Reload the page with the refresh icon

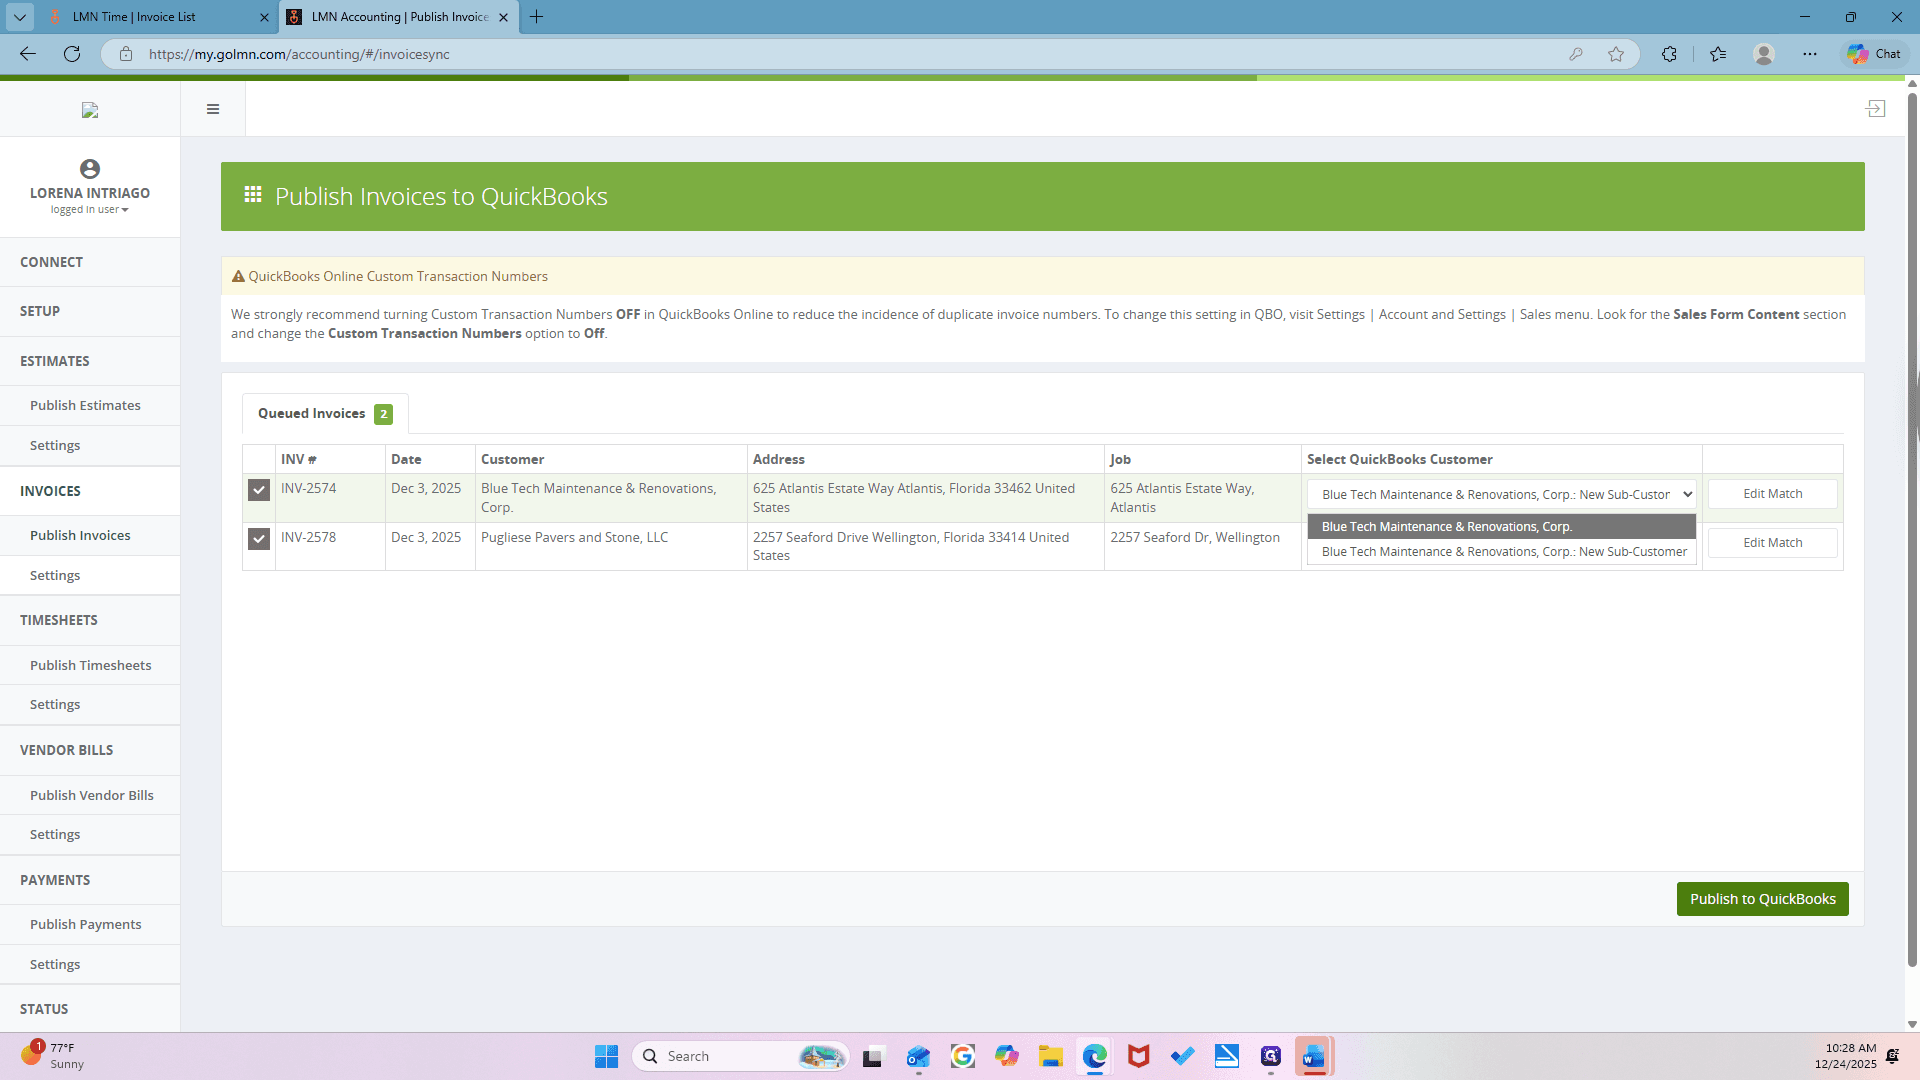point(72,54)
